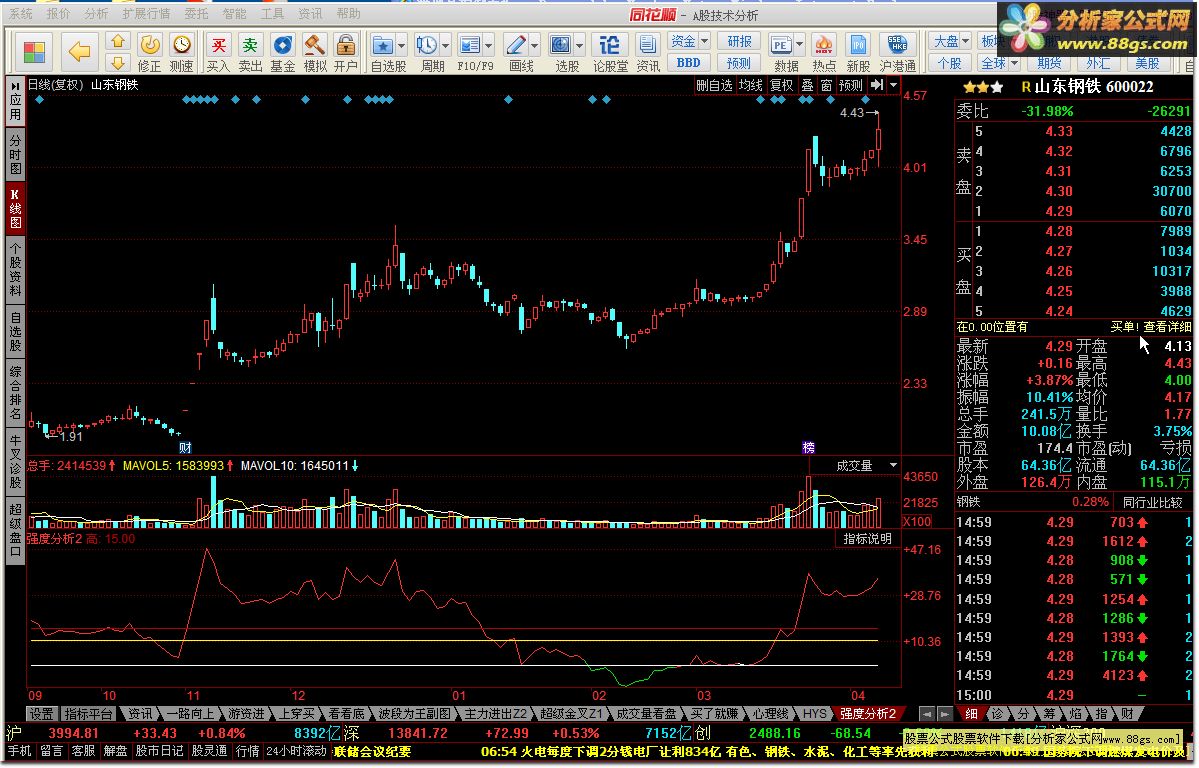Viewport: 1199px width, 768px height.
Task: Open the 基金 fund icon
Action: (282, 53)
